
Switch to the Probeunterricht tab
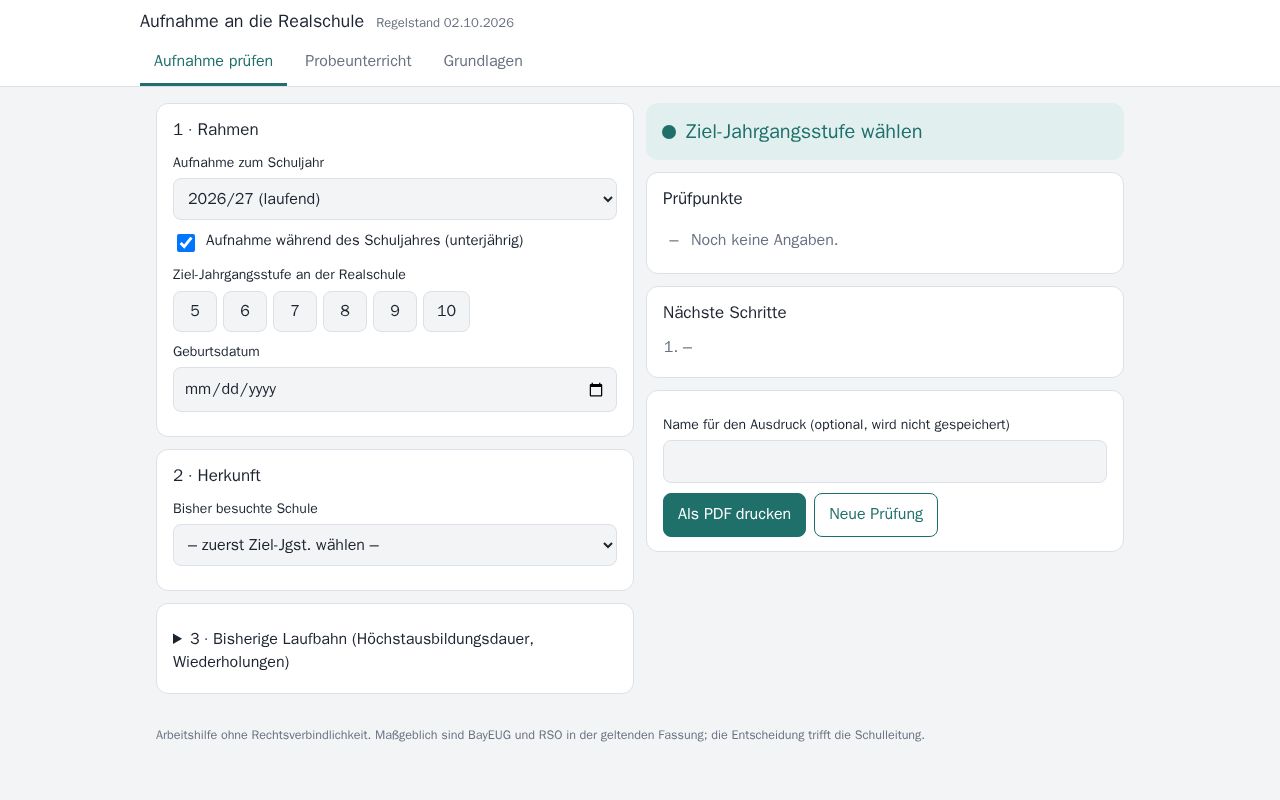click(358, 61)
